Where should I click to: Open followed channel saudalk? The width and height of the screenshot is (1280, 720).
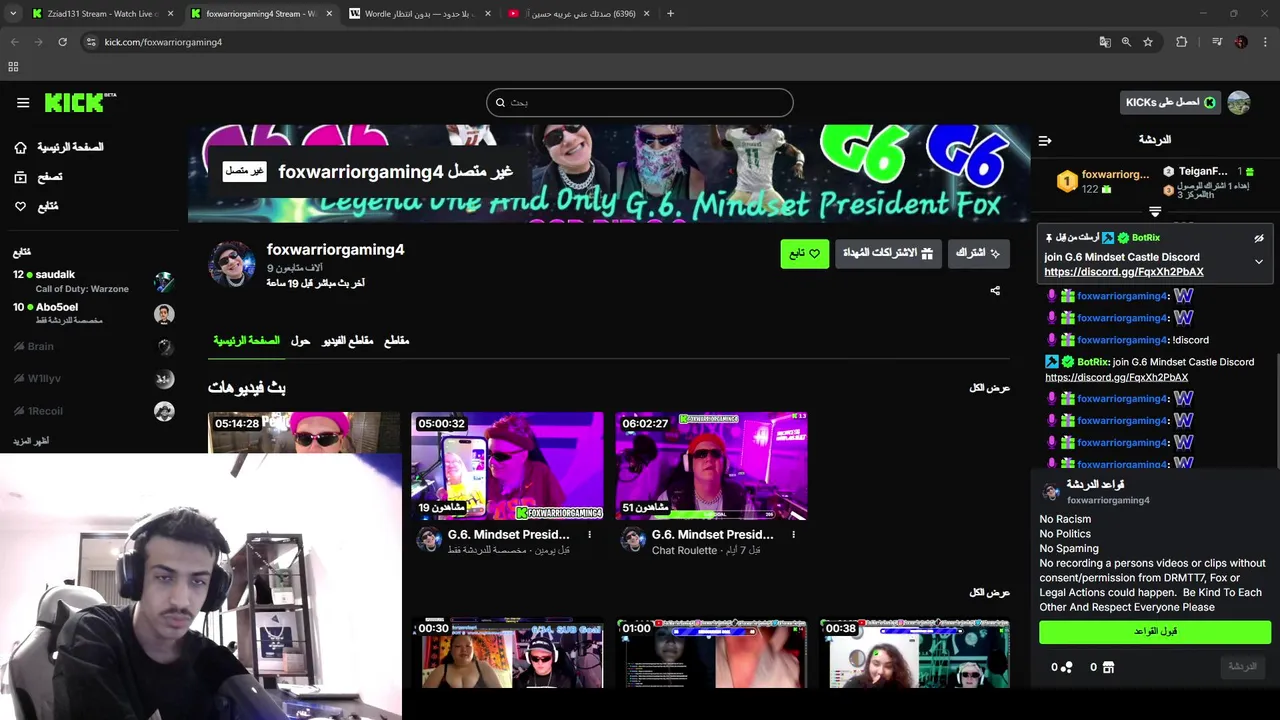pos(94,281)
